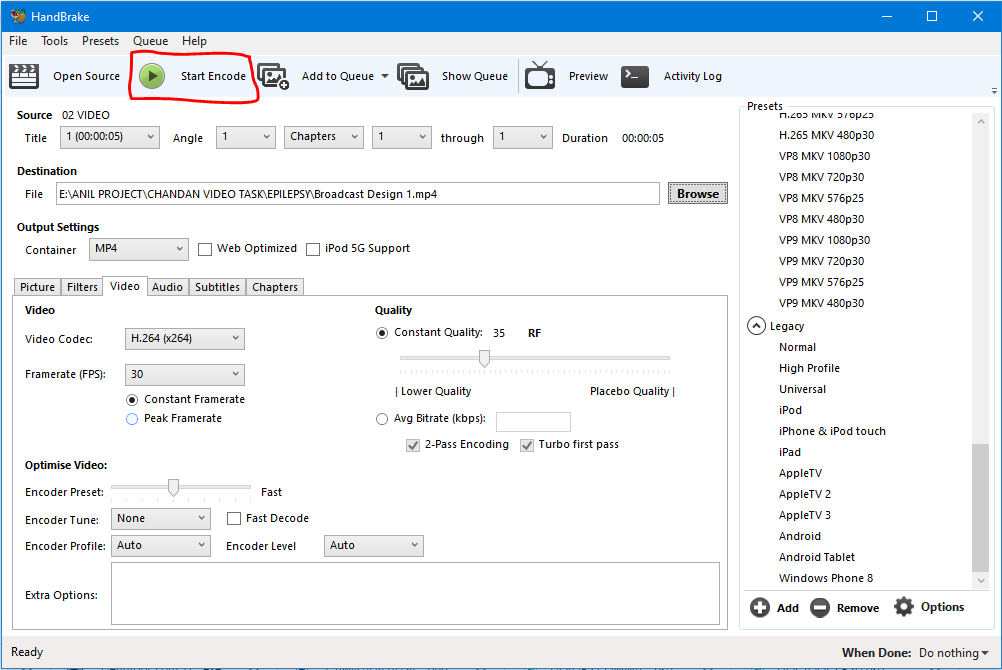1002x670 pixels.
Task: Open the Encoder Profile dropdown
Action: pyautogui.click(x=160, y=545)
